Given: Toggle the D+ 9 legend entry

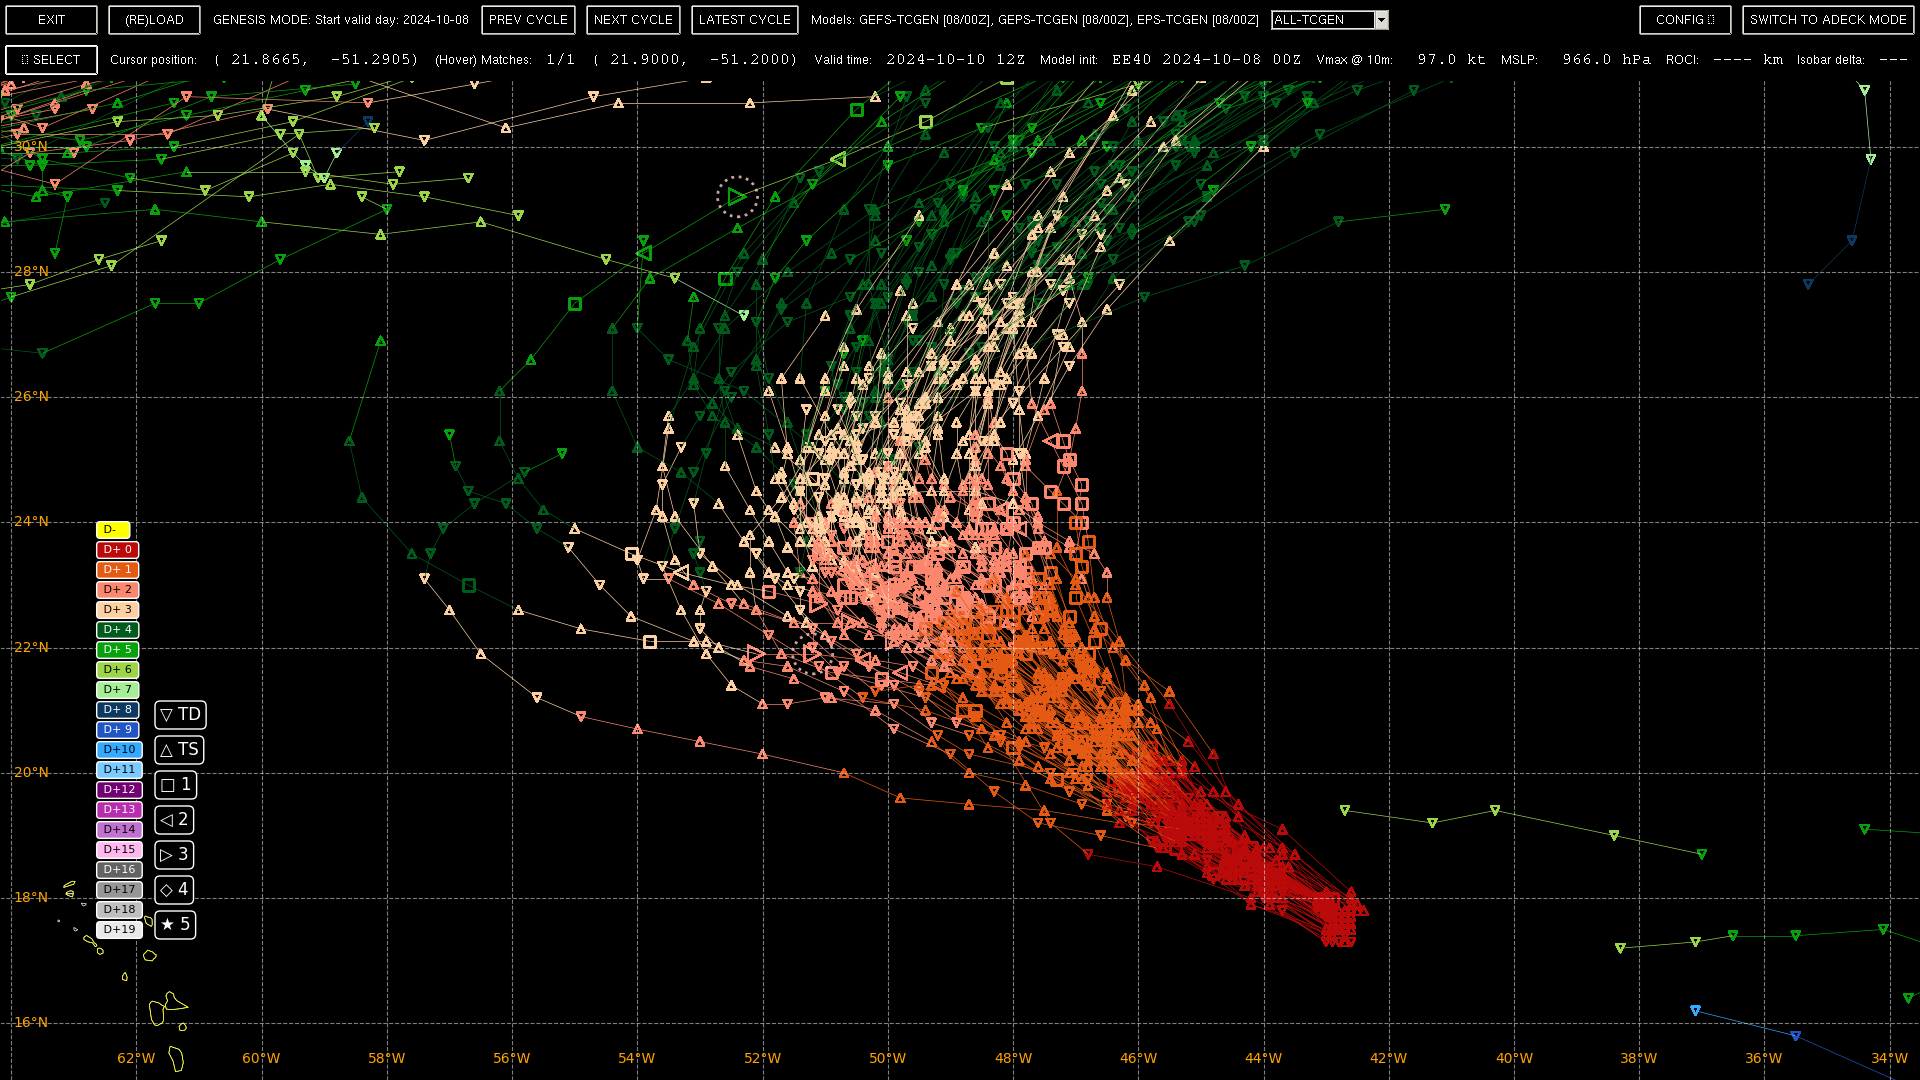Looking at the screenshot, I should [x=118, y=730].
